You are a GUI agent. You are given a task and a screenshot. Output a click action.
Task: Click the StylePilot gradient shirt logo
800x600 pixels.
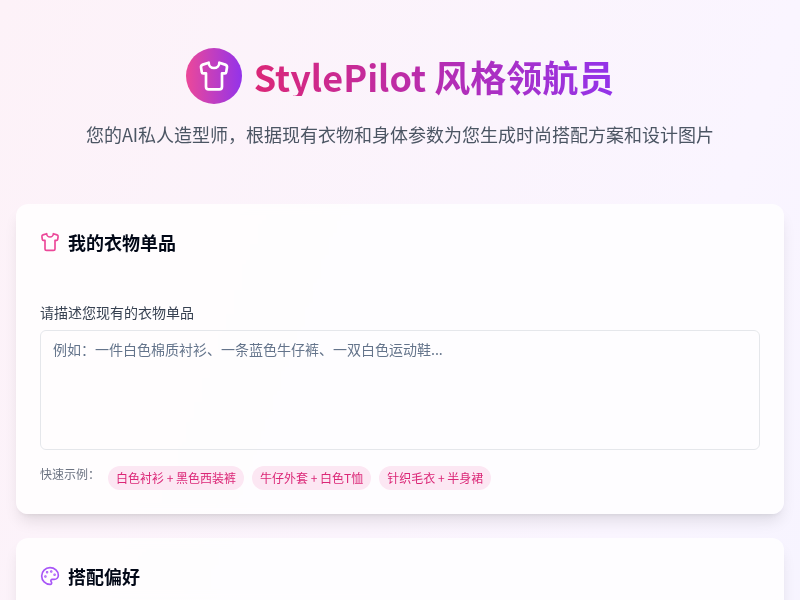point(214,76)
